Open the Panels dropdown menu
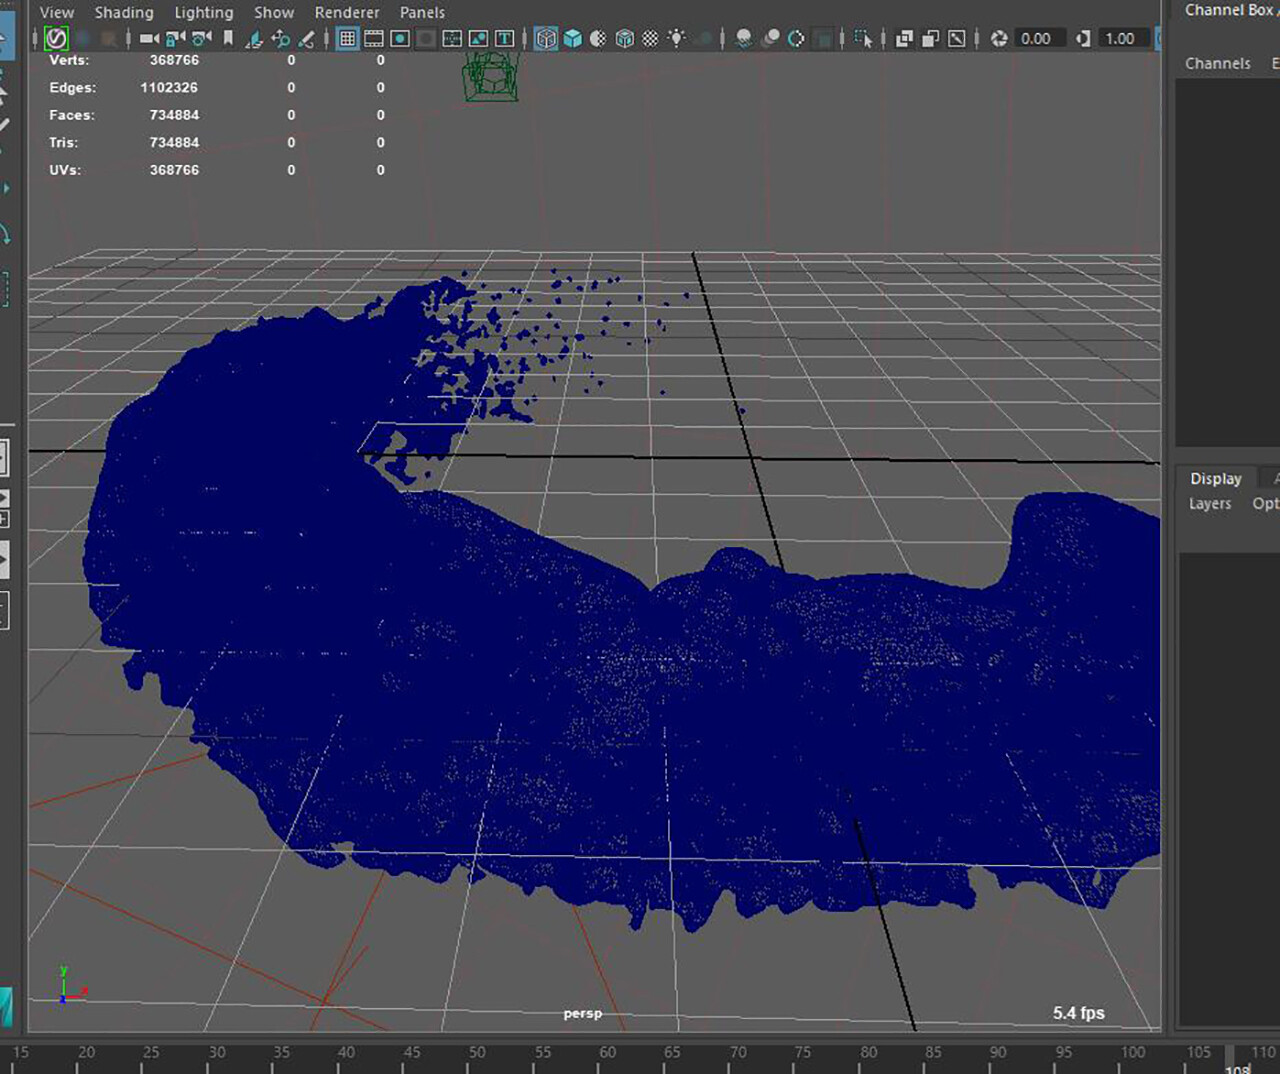The width and height of the screenshot is (1280, 1074). [x=422, y=12]
